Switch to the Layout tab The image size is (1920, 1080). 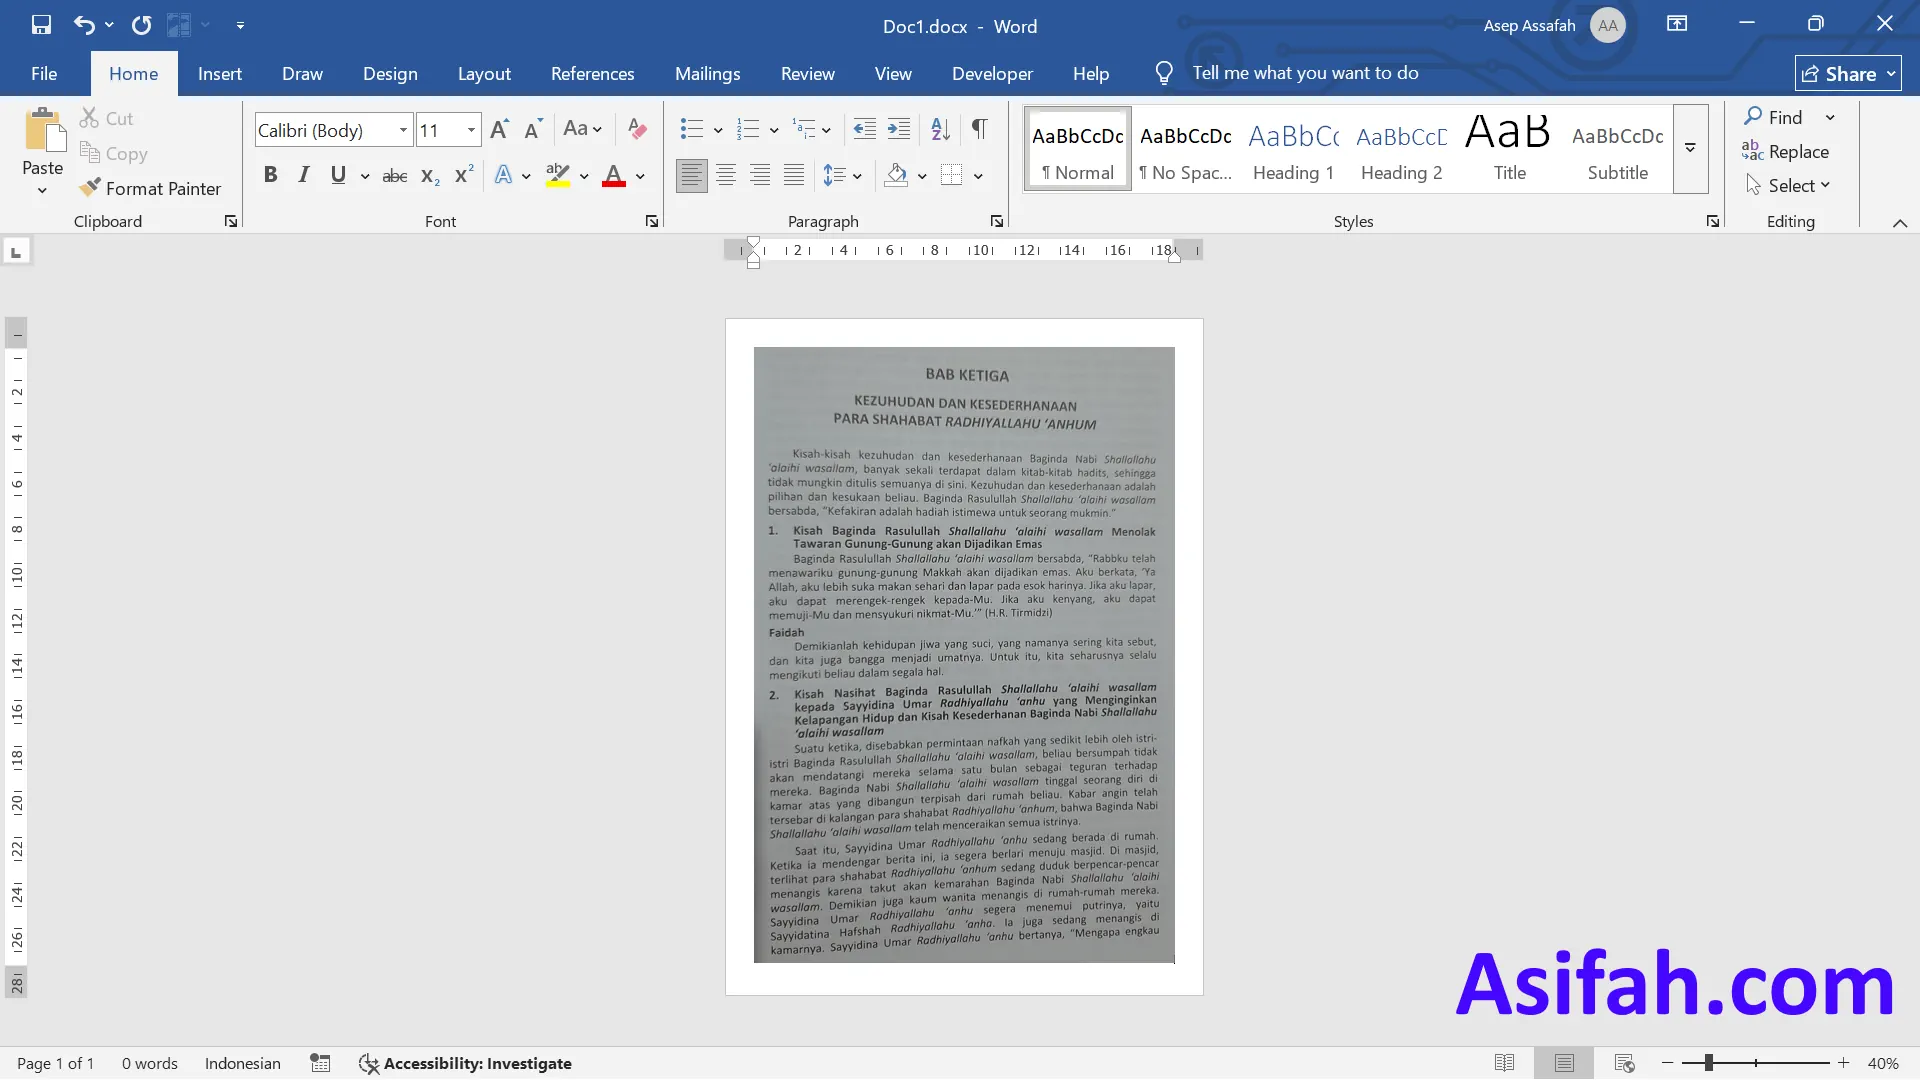(x=484, y=73)
